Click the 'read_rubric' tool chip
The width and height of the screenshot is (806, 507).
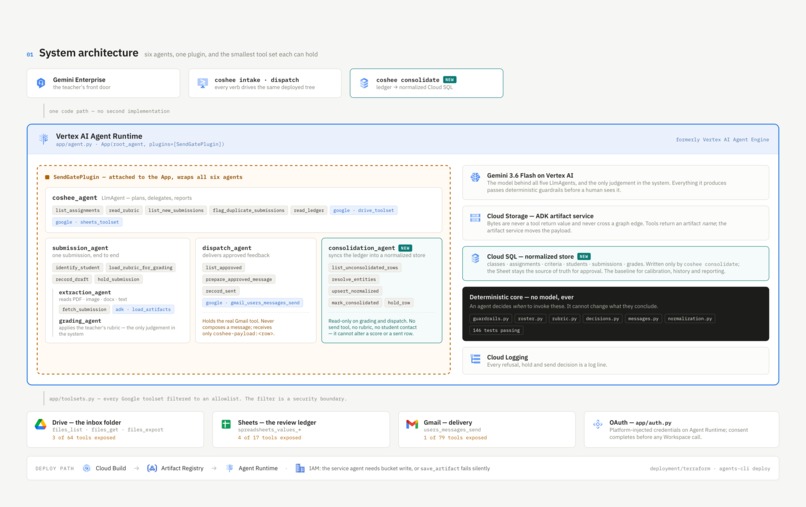pos(123,210)
